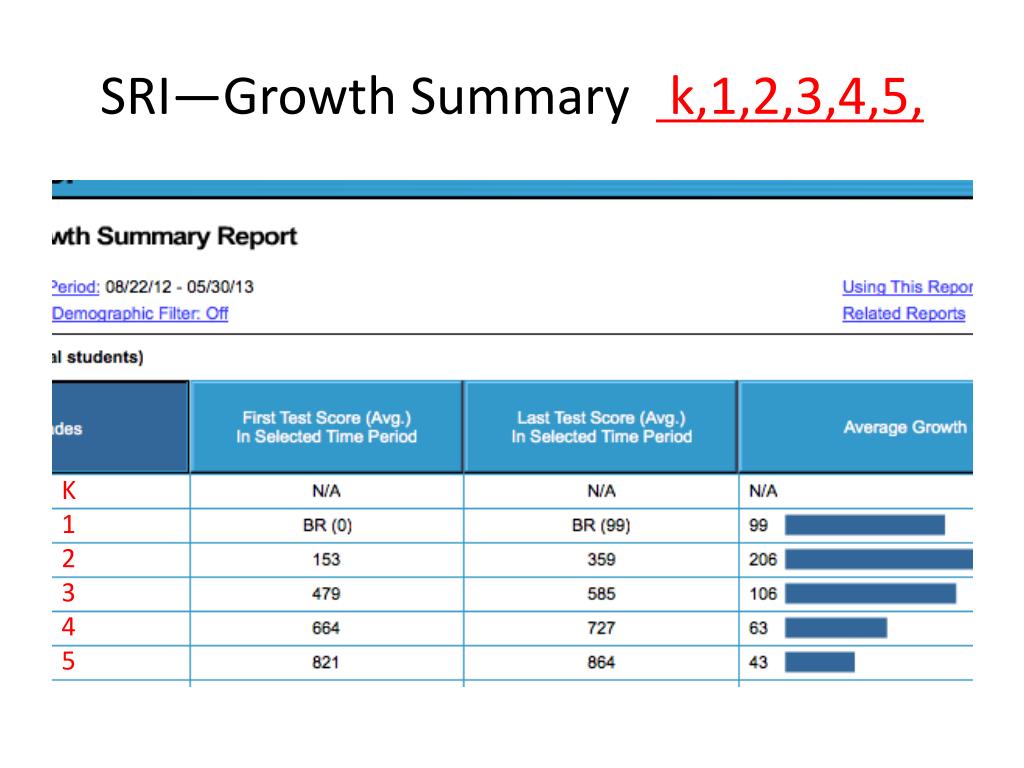Select the First Test Score (Avg.) column header
This screenshot has width=1024, height=768.
tap(327, 427)
